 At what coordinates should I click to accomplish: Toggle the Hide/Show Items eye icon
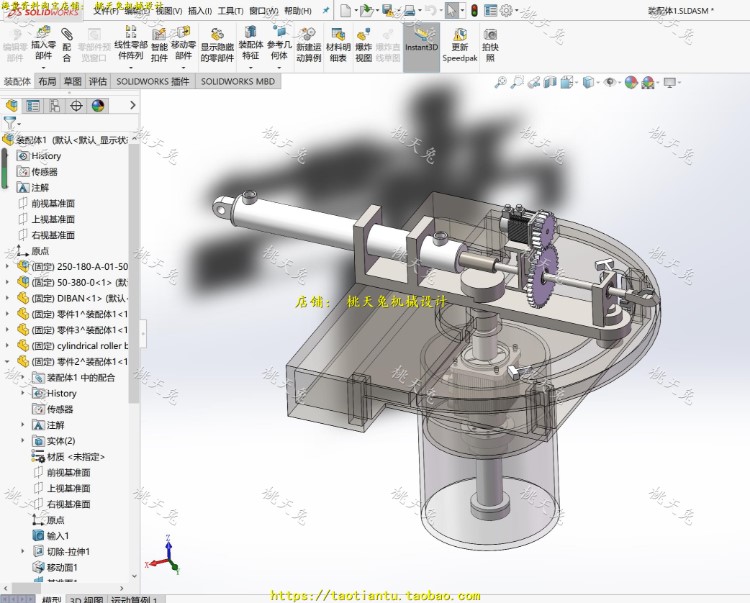(x=609, y=82)
